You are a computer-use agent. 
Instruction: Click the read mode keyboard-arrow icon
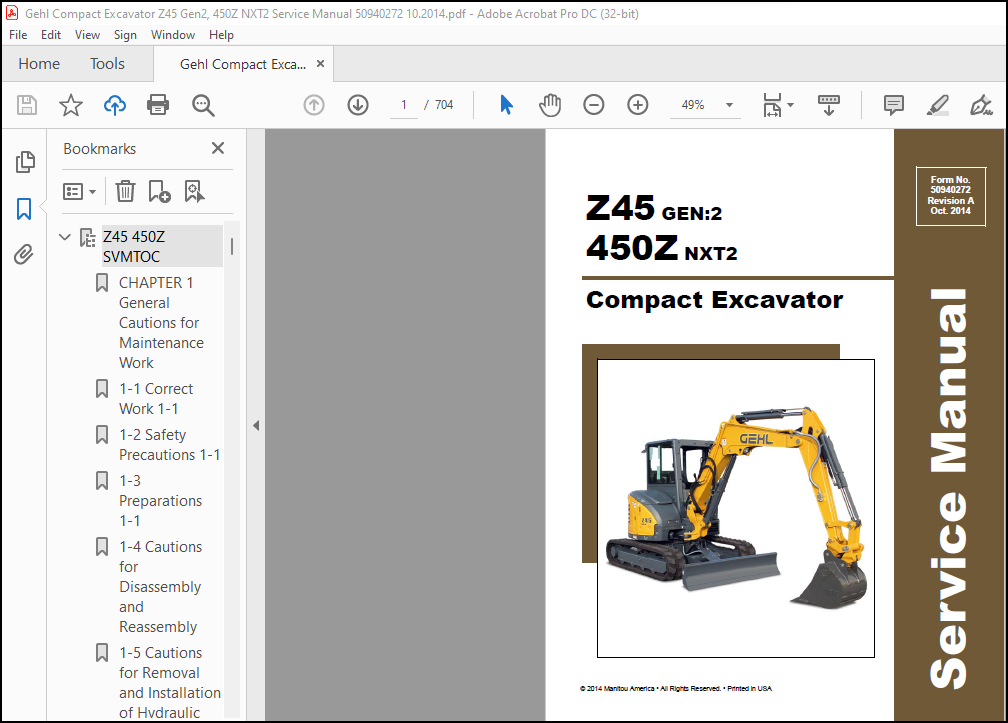click(829, 105)
